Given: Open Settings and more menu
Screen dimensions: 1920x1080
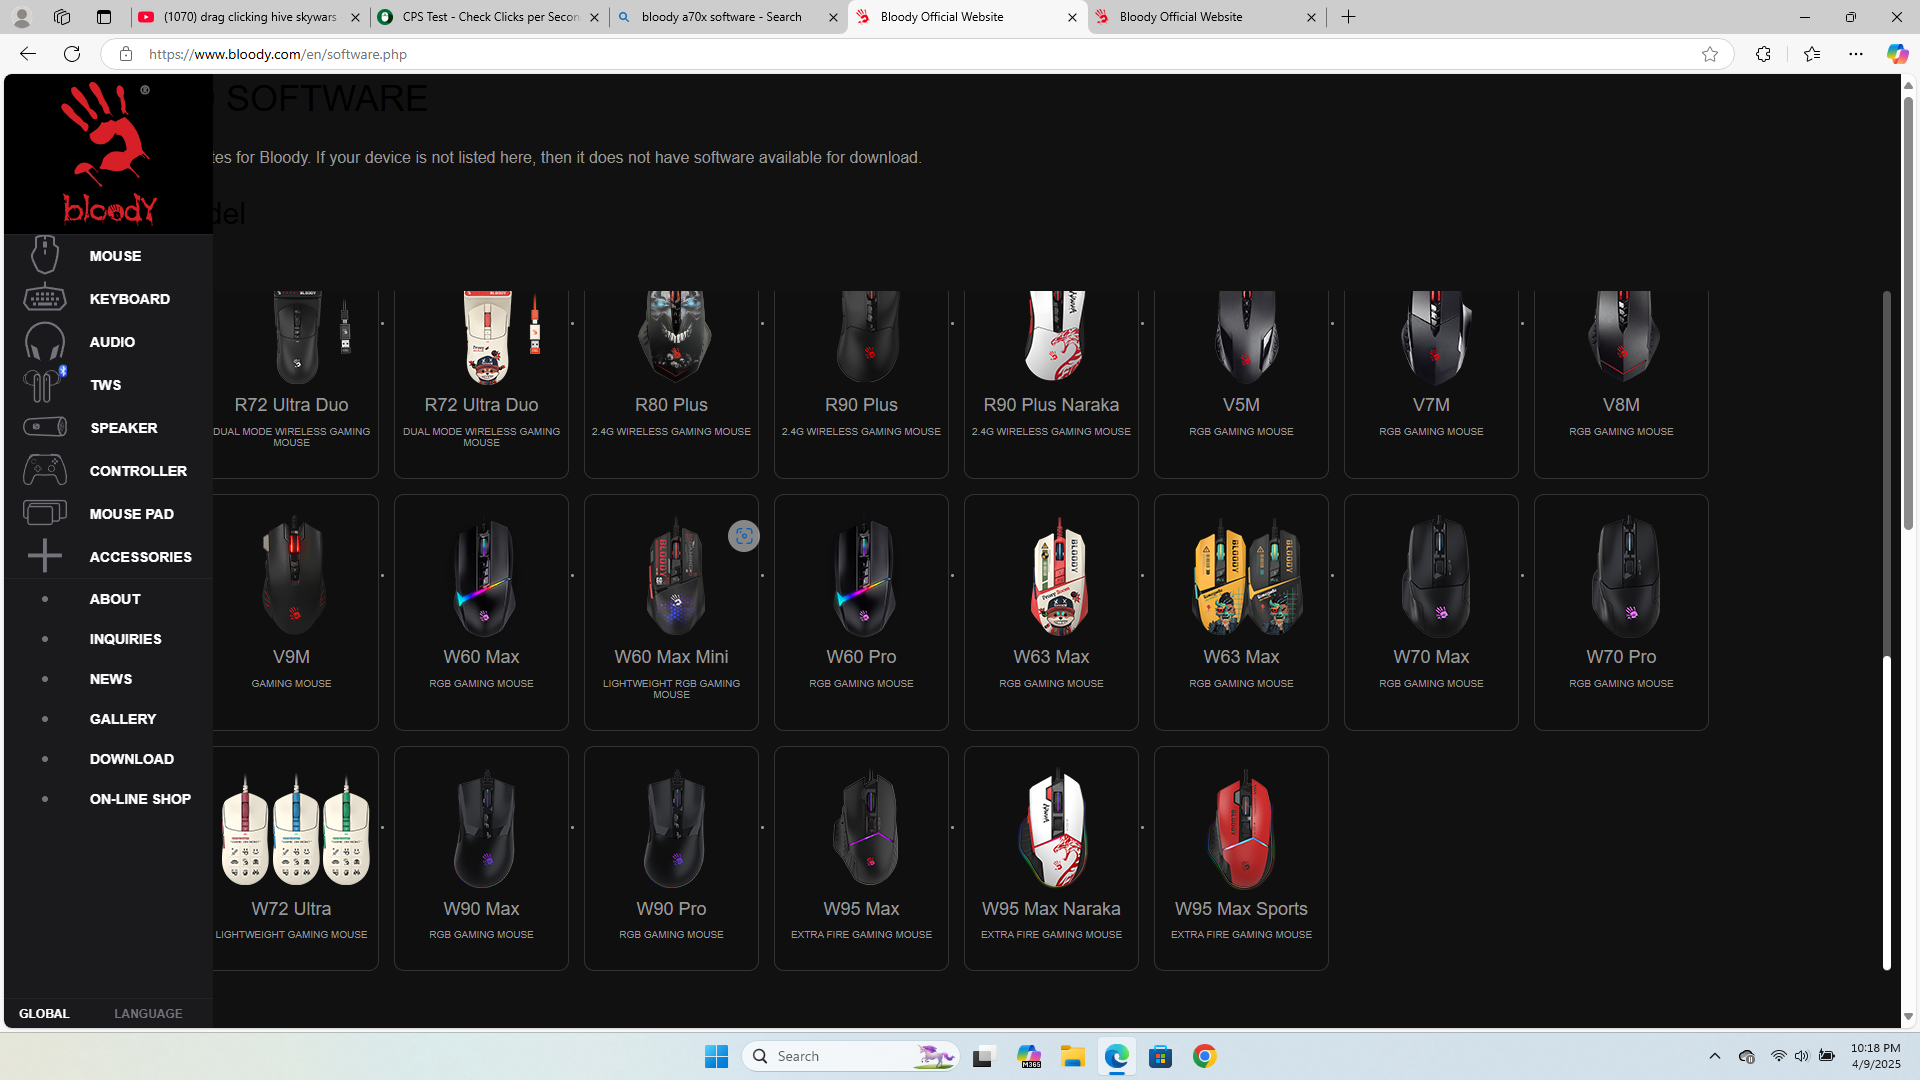Looking at the screenshot, I should tap(1855, 54).
